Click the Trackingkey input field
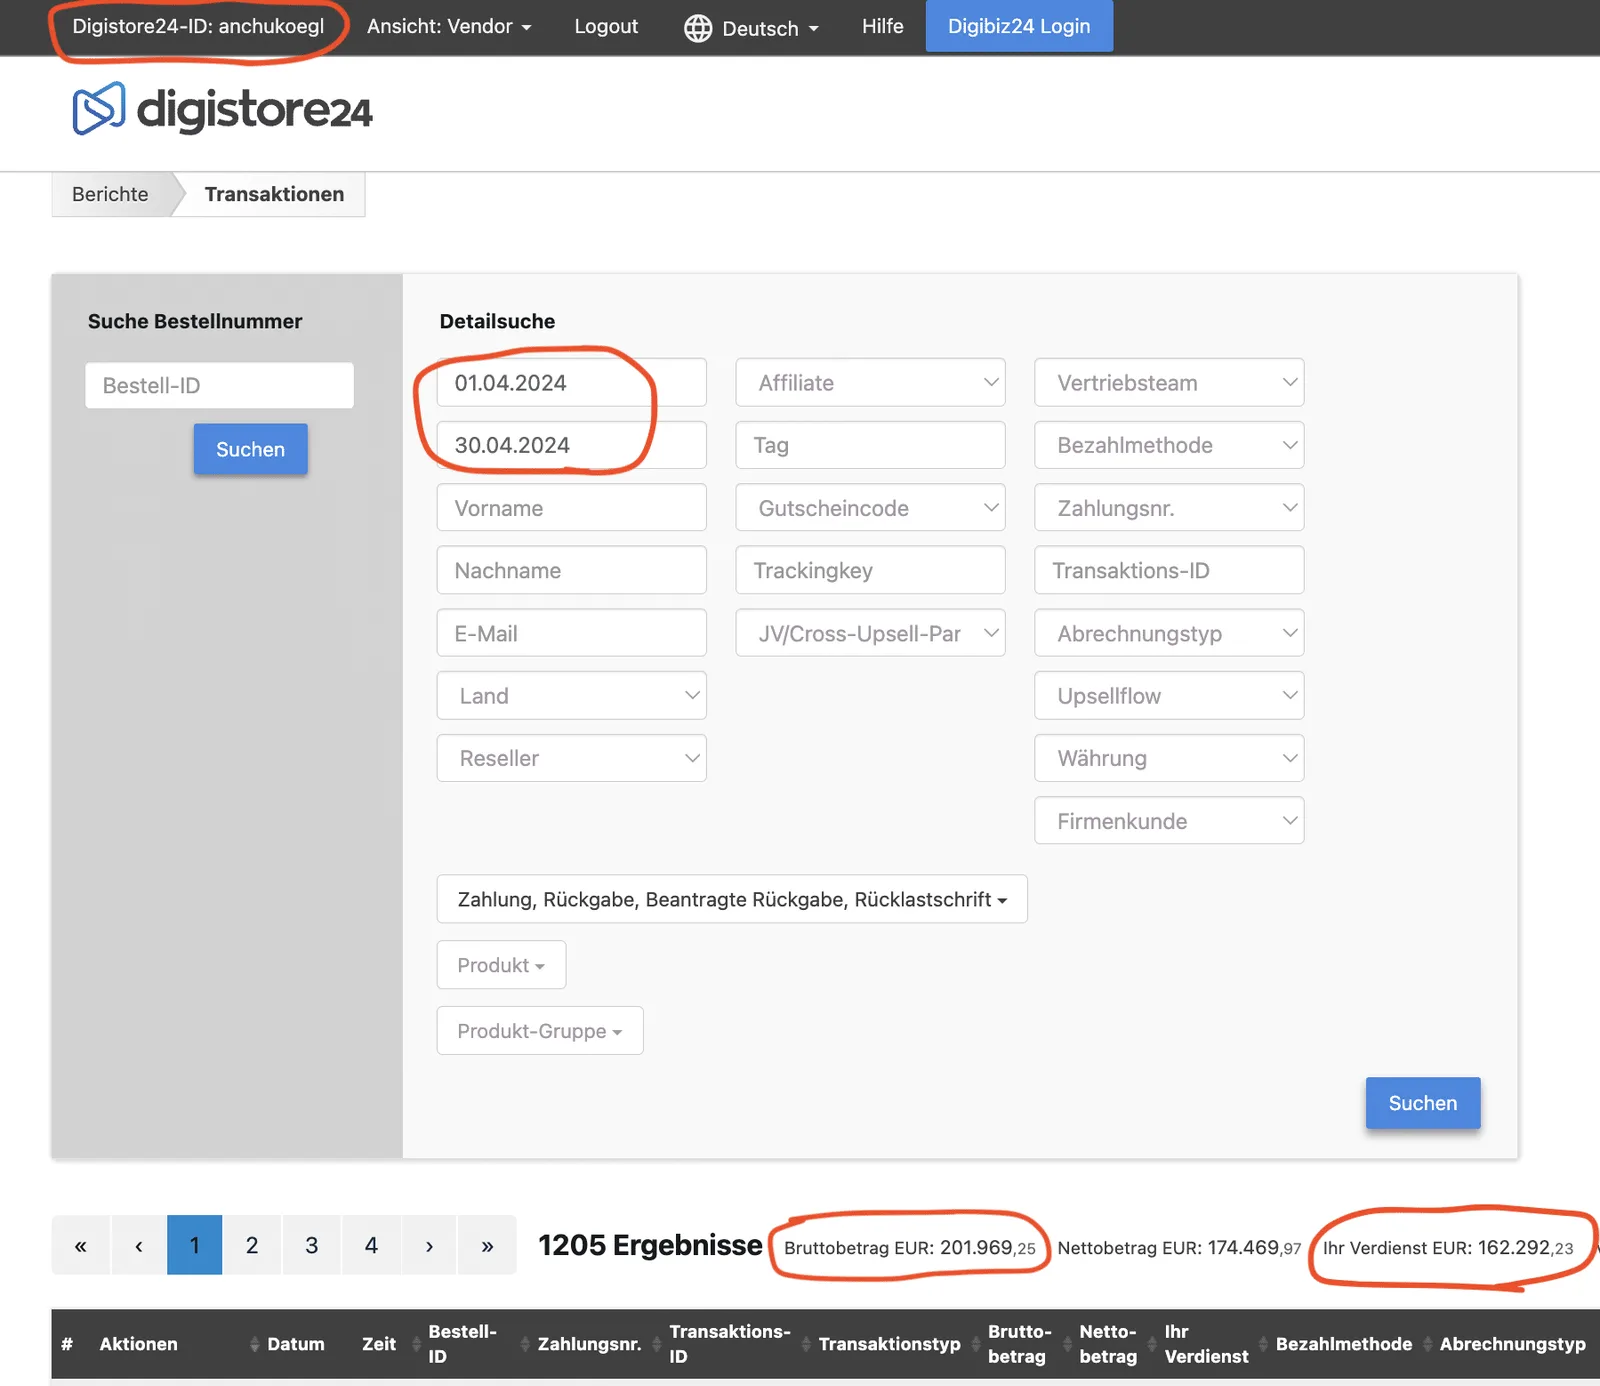1600x1386 pixels. click(870, 570)
